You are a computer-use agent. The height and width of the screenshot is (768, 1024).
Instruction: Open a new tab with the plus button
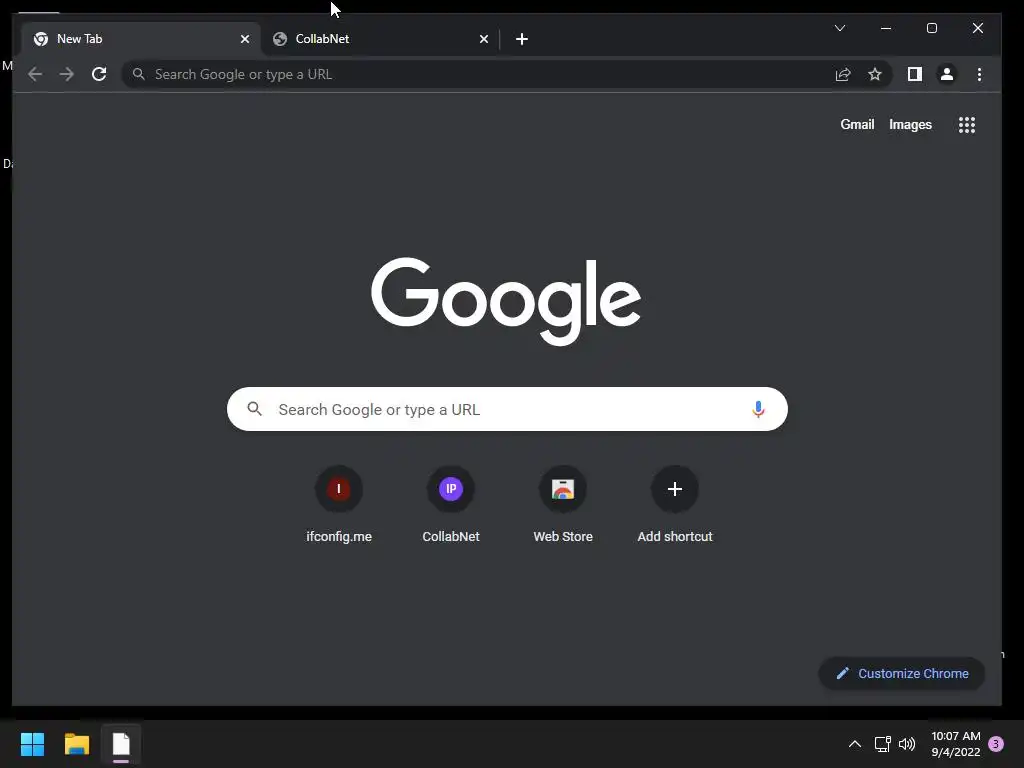pos(522,39)
